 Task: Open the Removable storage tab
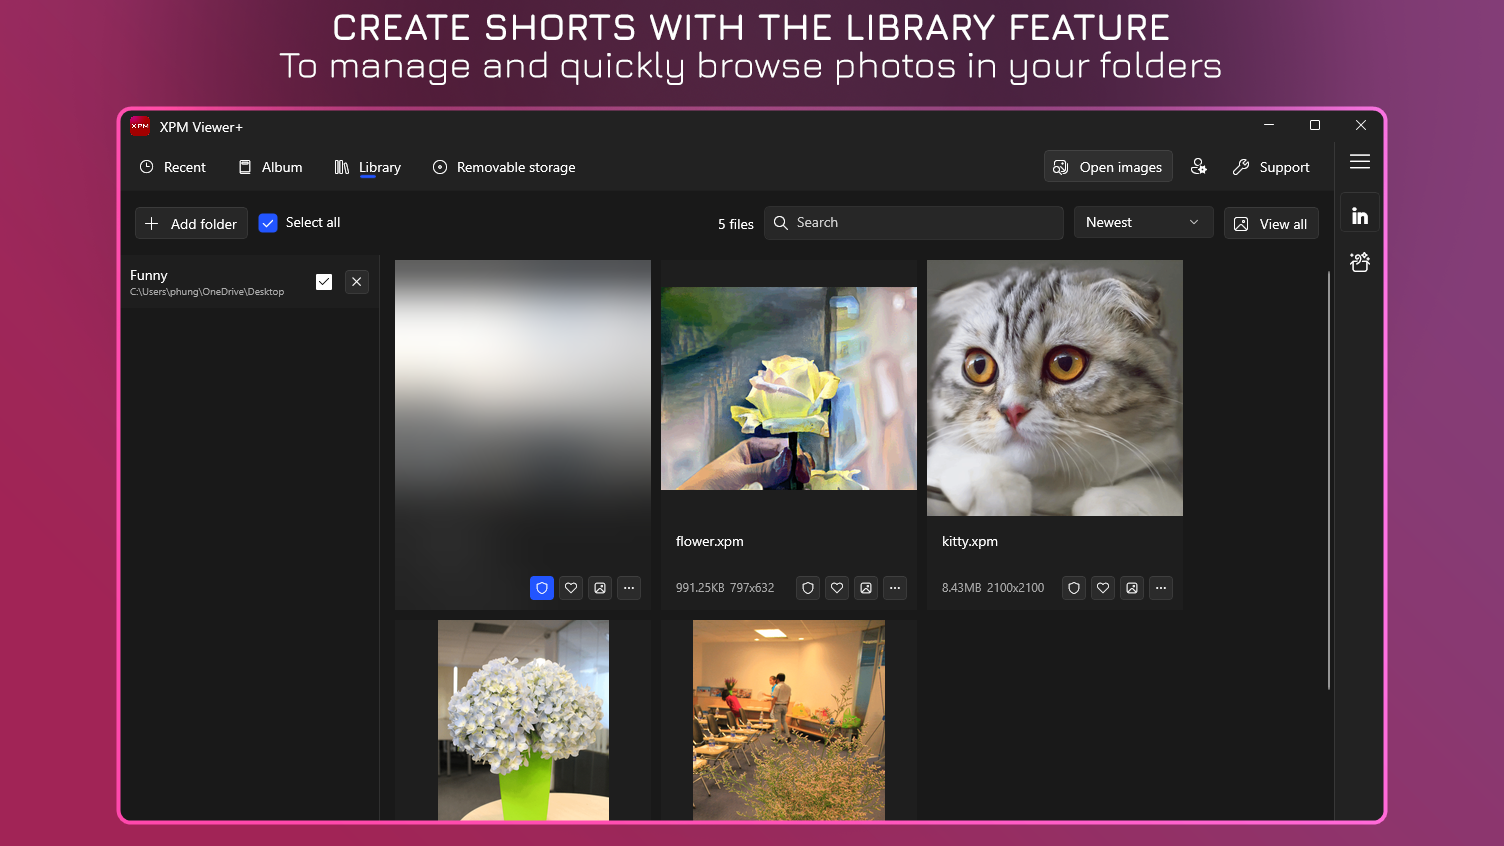click(x=504, y=167)
